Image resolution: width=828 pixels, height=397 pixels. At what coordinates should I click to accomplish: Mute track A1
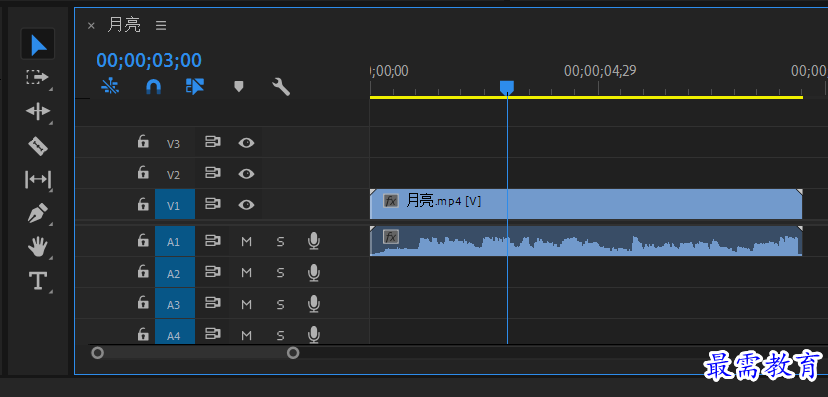click(247, 242)
